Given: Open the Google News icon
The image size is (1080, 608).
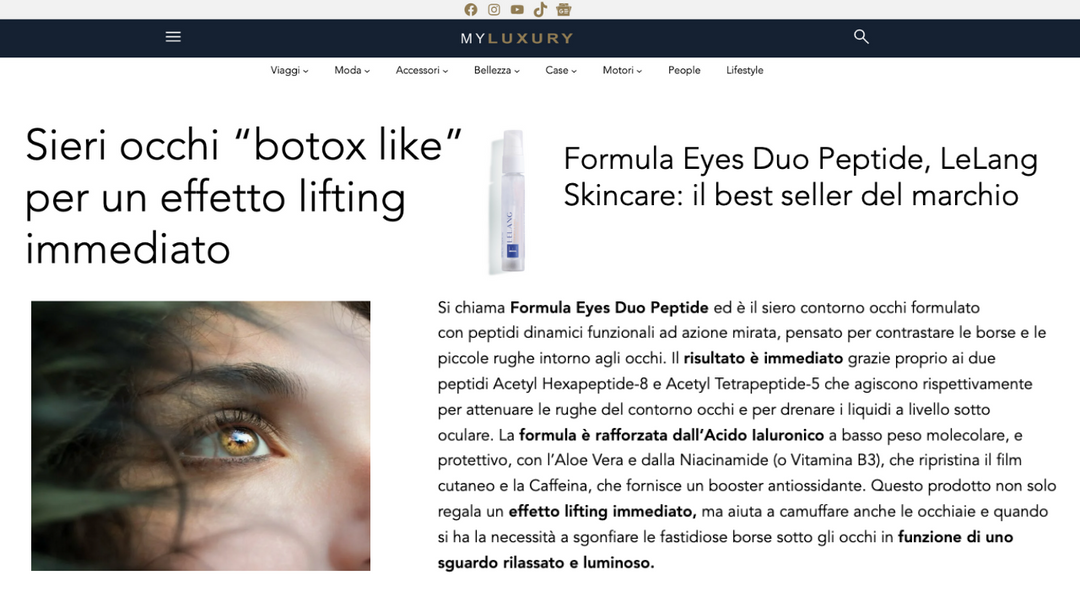Looking at the screenshot, I should (x=563, y=10).
